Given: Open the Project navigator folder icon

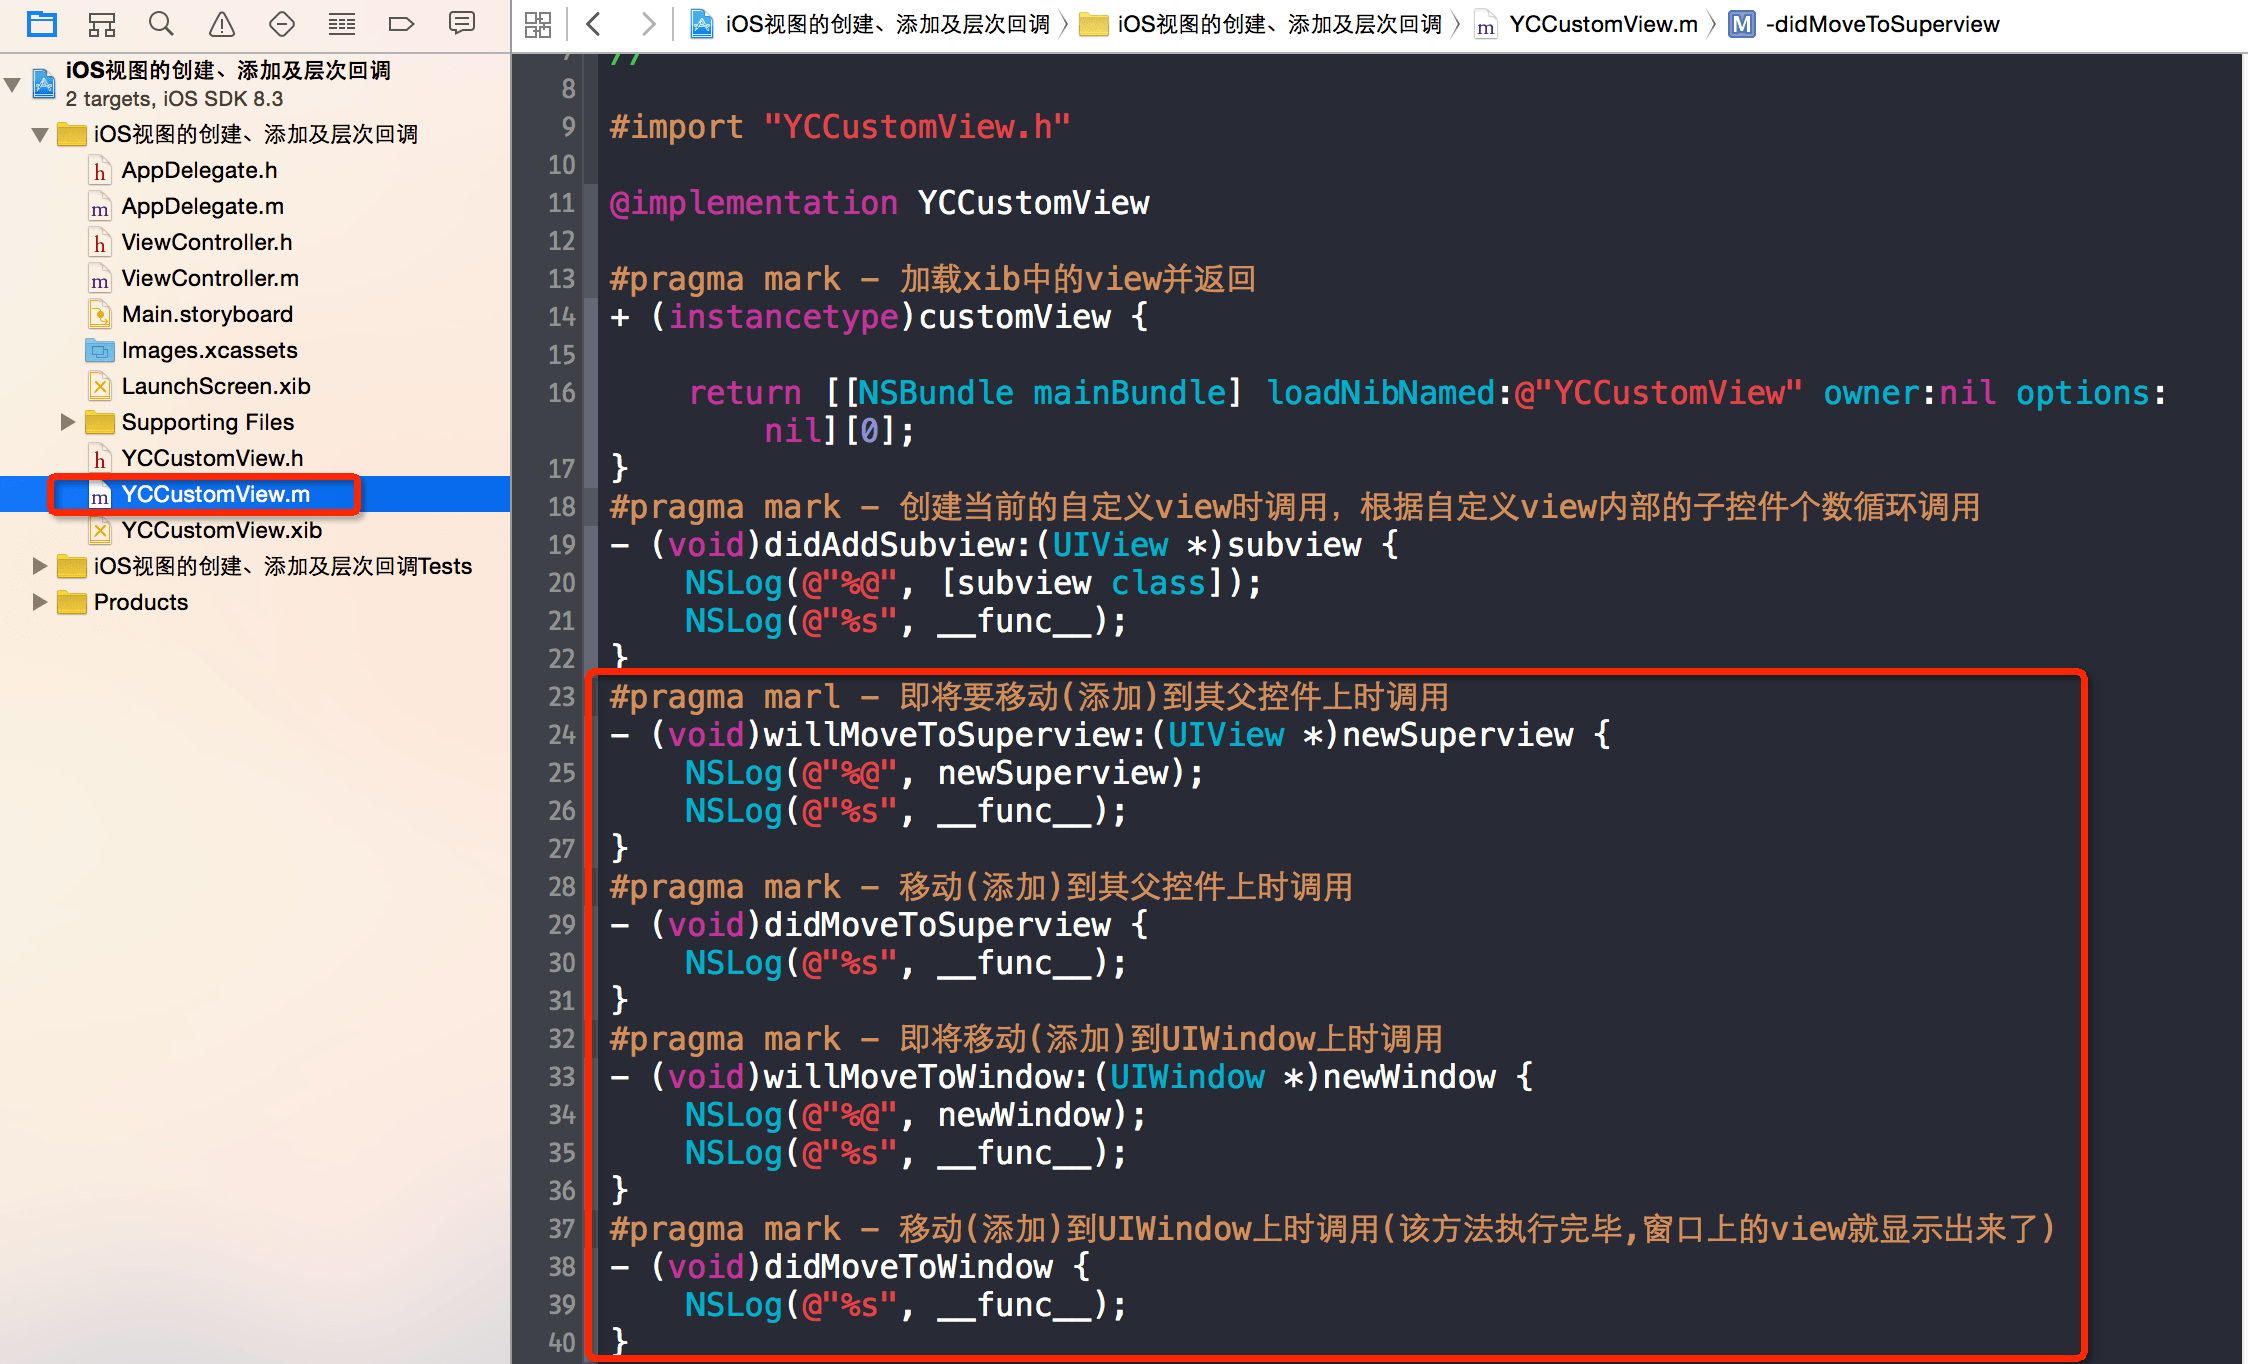Looking at the screenshot, I should coord(42,23).
